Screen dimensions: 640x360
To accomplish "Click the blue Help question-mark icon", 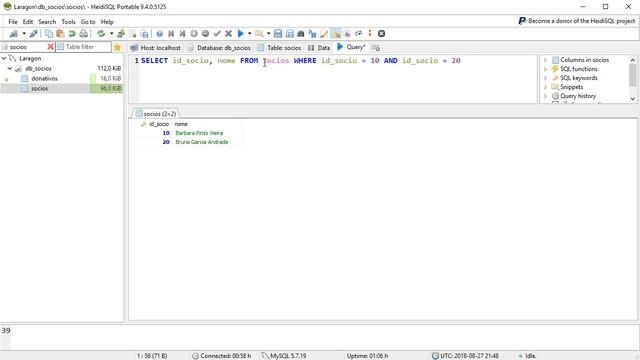I will (159, 34).
